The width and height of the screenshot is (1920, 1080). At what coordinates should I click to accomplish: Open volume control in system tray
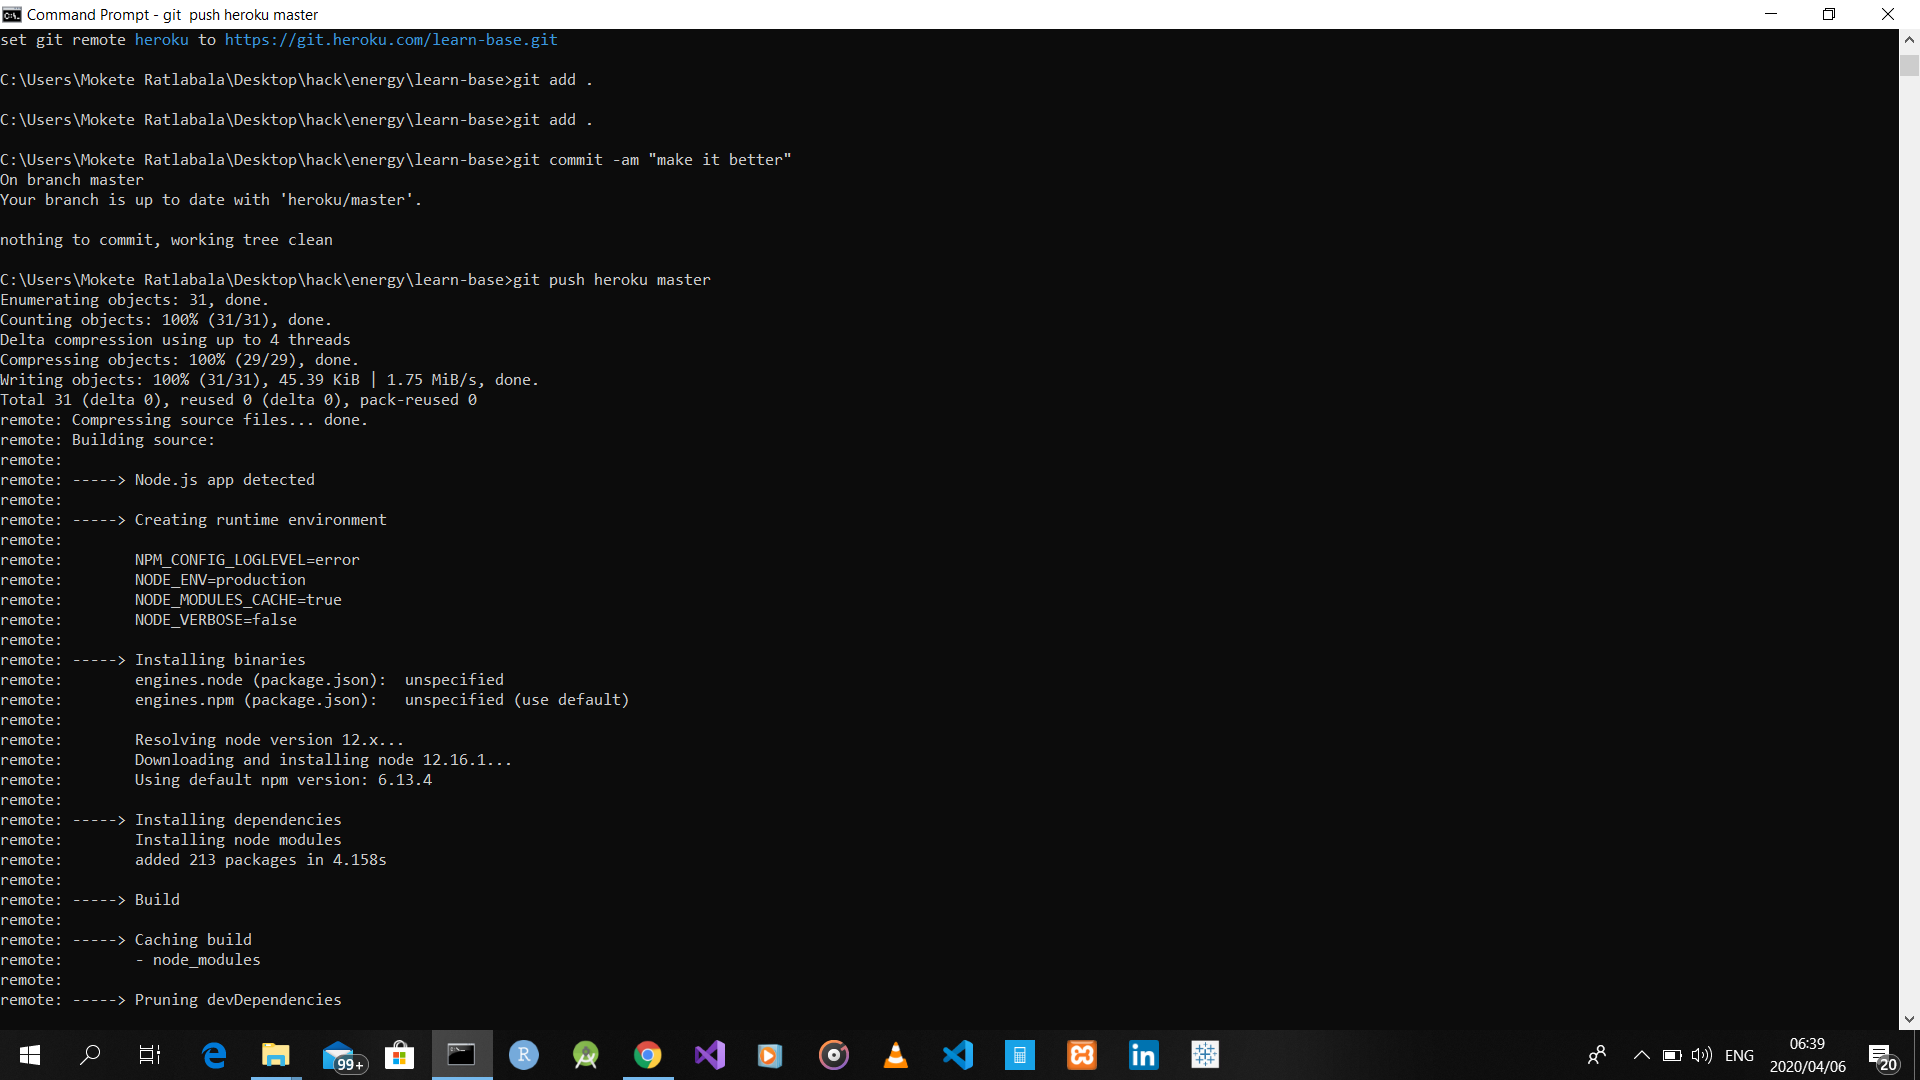point(1702,1055)
